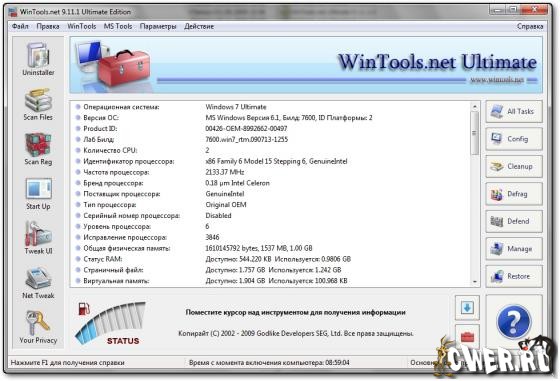Open the Defrag category
The height and width of the screenshot is (381, 560).
514,194
